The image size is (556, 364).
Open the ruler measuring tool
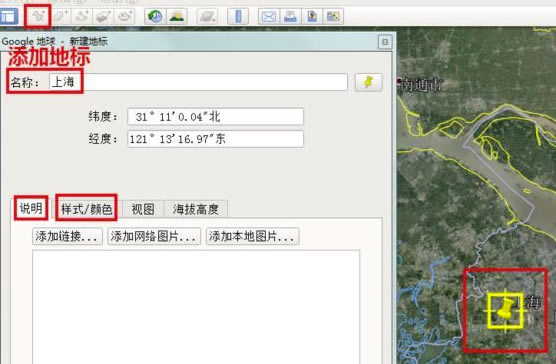tap(238, 16)
